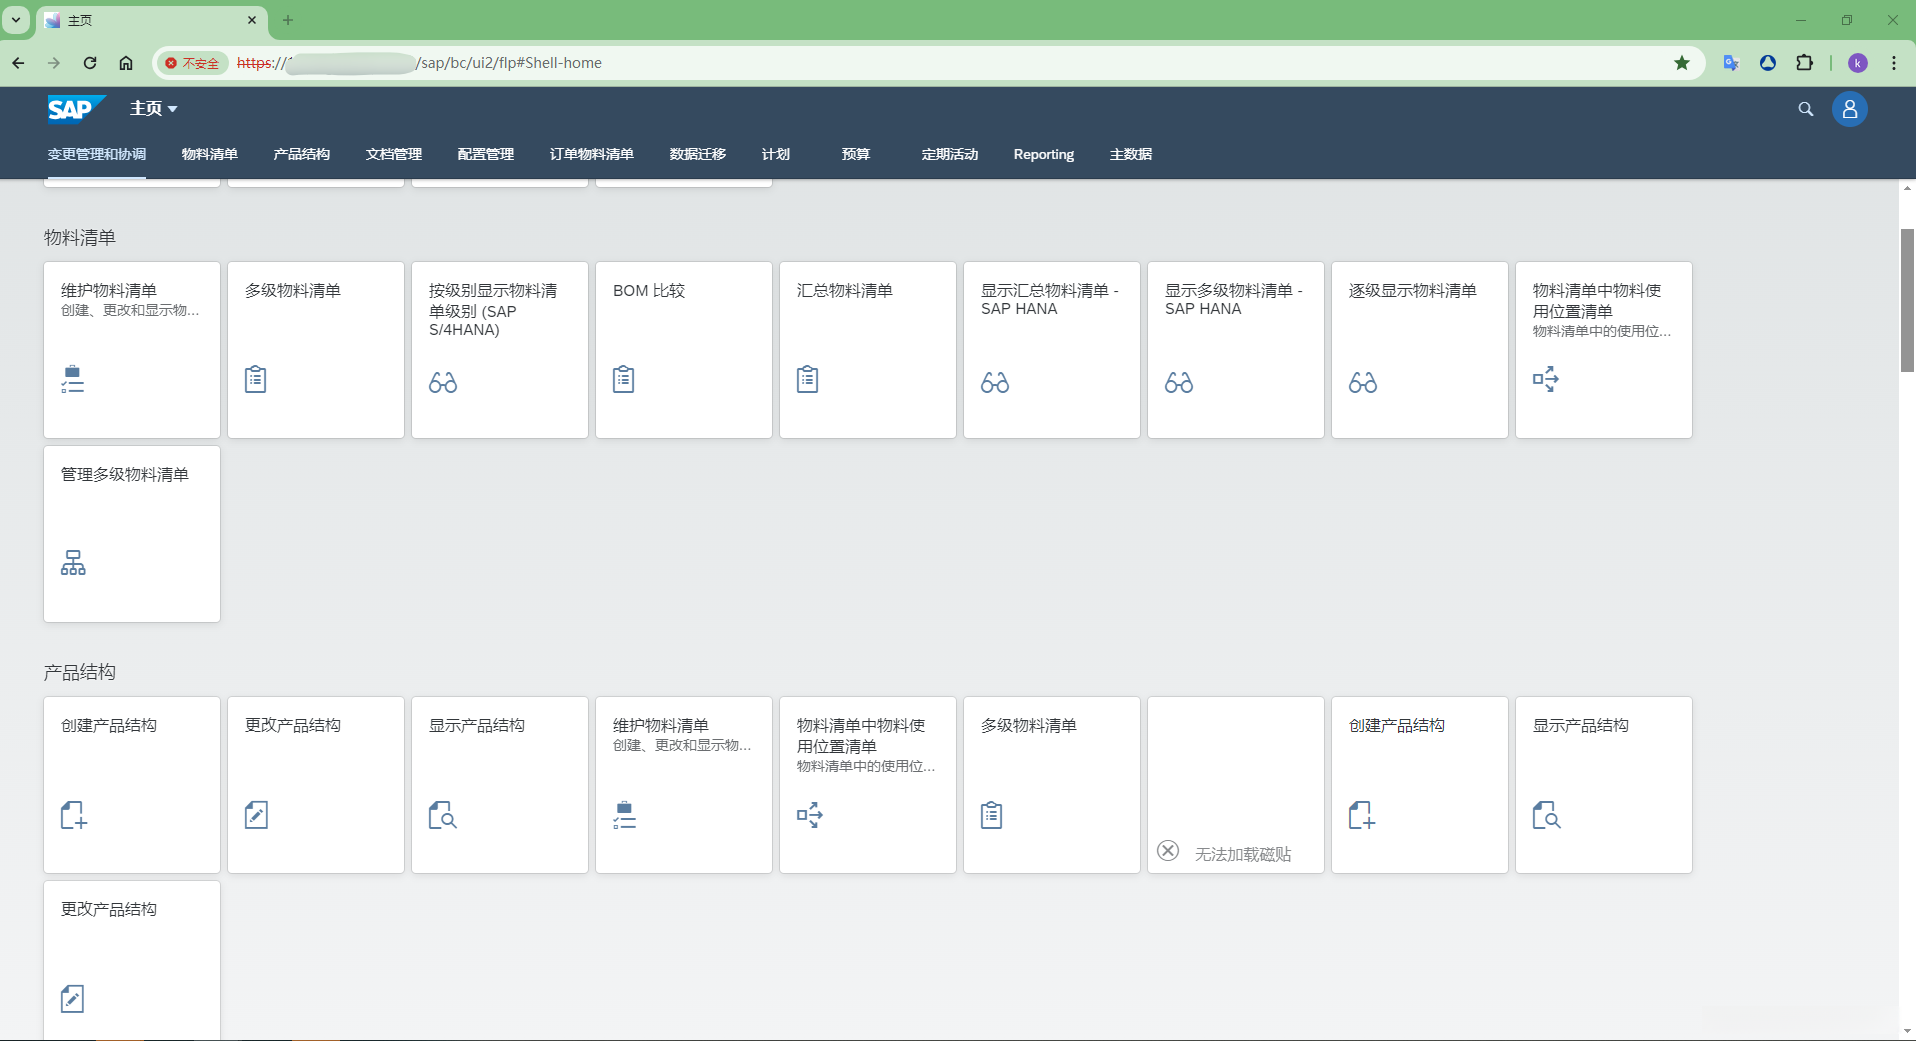
Task: Open the 定期活动 tab
Action: point(950,154)
